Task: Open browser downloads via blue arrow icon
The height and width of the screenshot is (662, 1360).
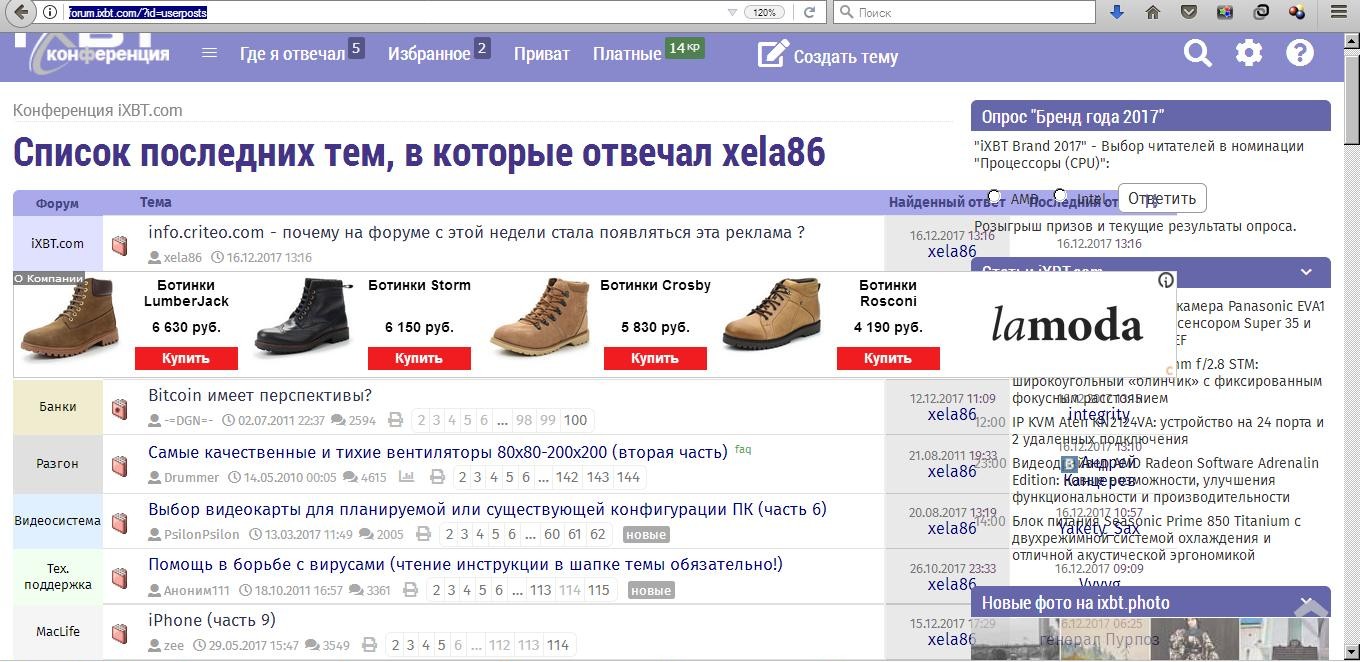Action: point(1117,13)
